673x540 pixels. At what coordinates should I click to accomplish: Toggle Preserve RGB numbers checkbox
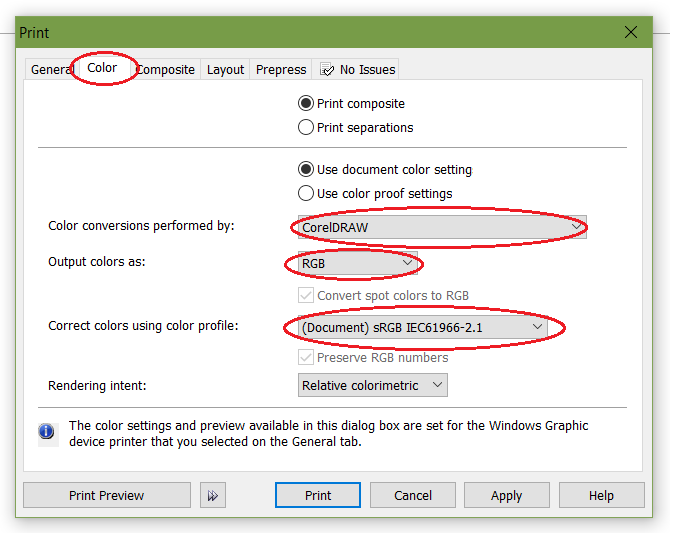coord(306,357)
